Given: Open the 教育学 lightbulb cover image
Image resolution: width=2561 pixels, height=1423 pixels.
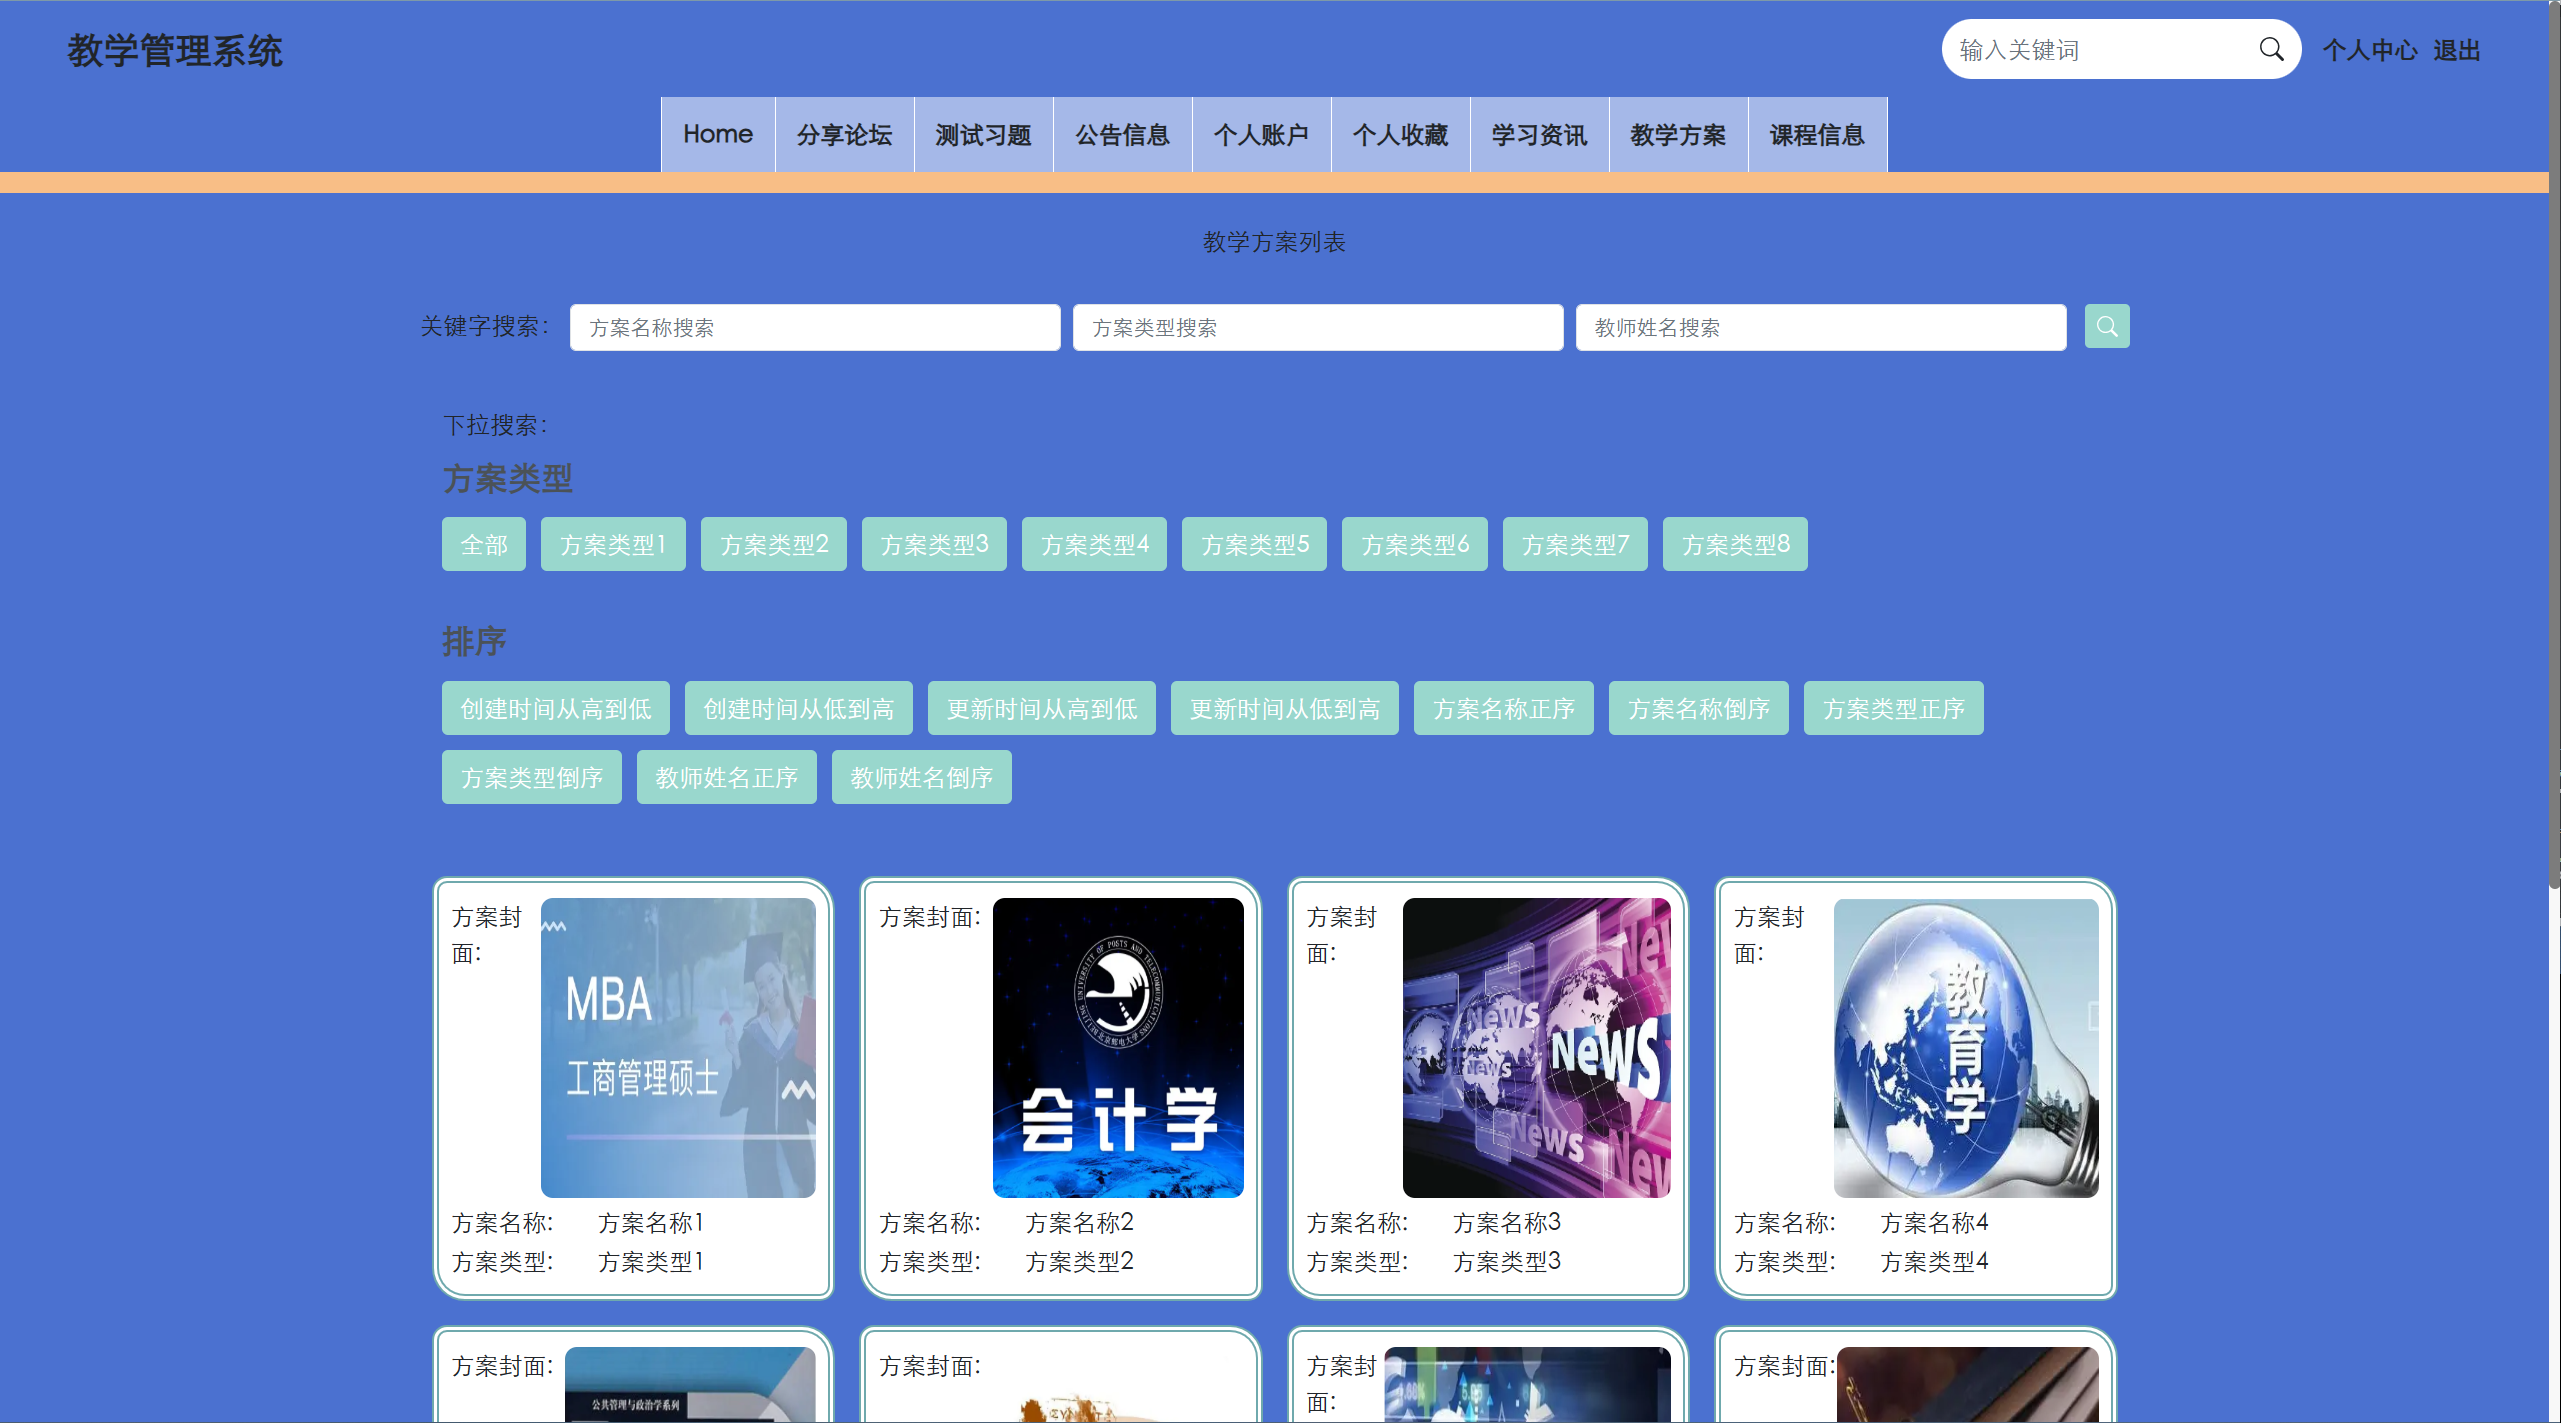Looking at the screenshot, I should [1965, 1047].
